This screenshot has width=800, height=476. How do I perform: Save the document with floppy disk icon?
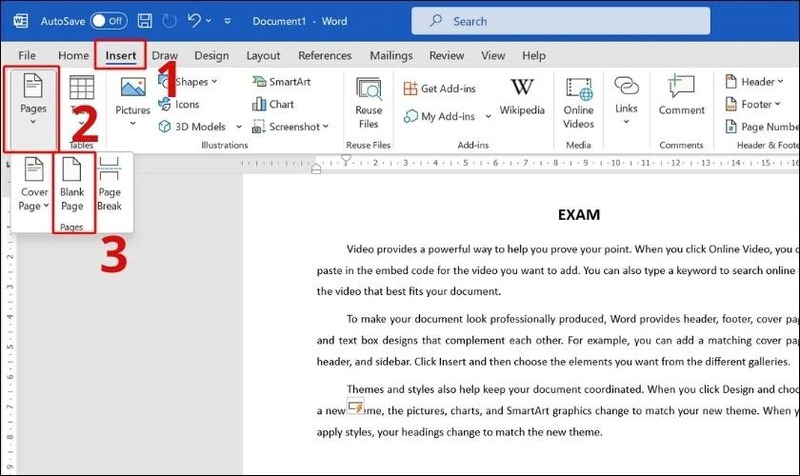click(145, 21)
